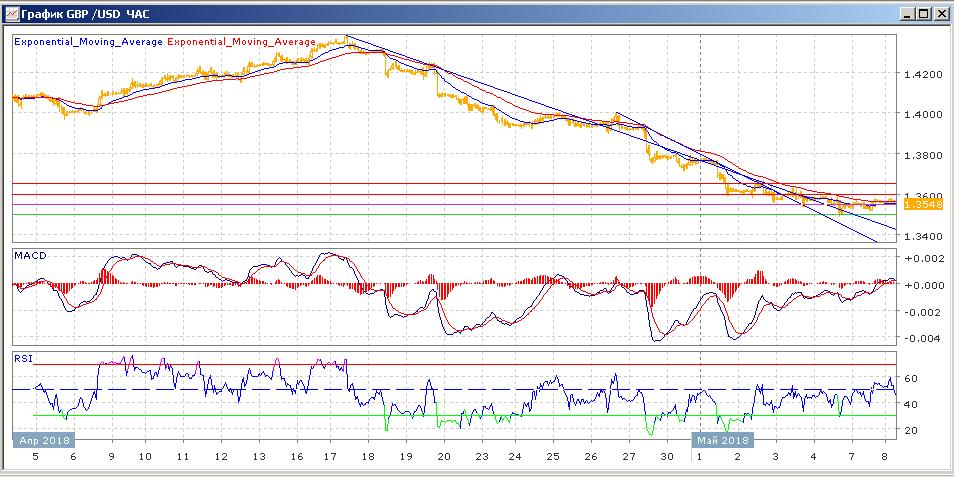957x477 pixels.
Task: Maximize the GBP/USD chart window
Action: [923, 14]
